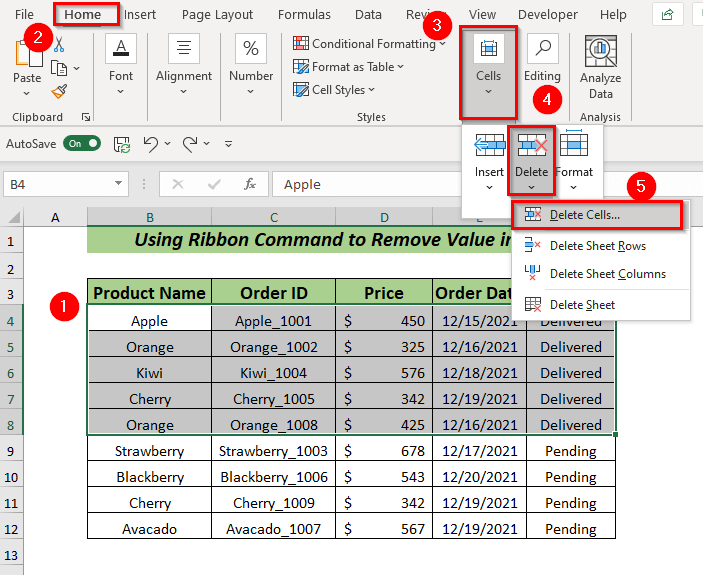Open the Alignment group icon
This screenshot has width=703, height=575.
click(x=184, y=48)
